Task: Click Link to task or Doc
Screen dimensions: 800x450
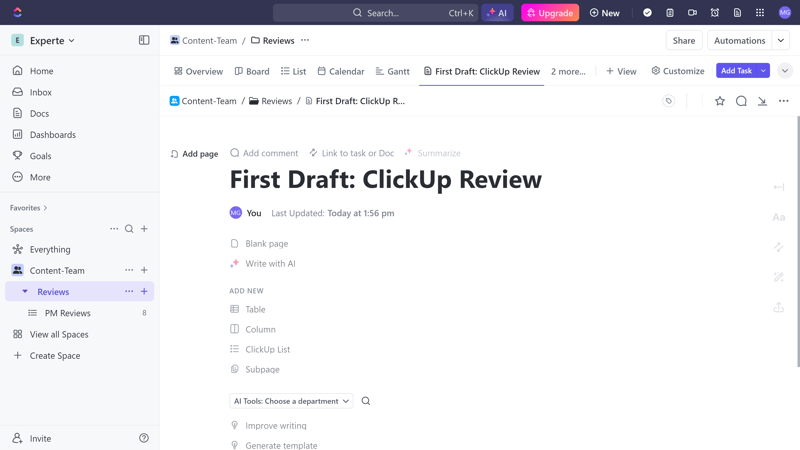Action: point(352,153)
